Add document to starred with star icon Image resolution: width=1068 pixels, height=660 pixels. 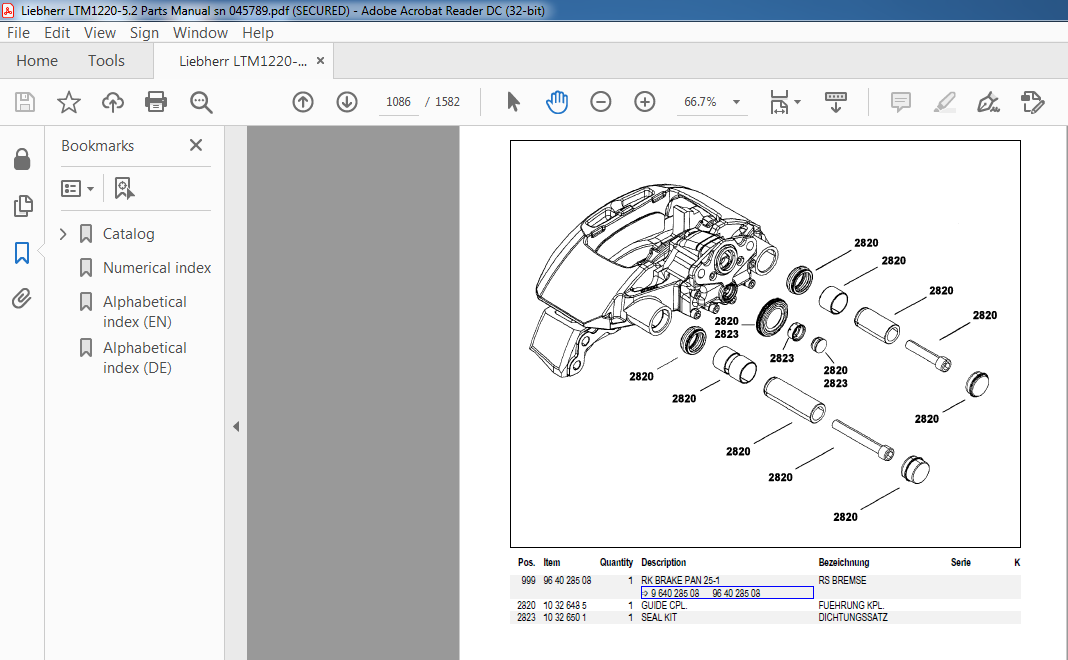coord(69,102)
